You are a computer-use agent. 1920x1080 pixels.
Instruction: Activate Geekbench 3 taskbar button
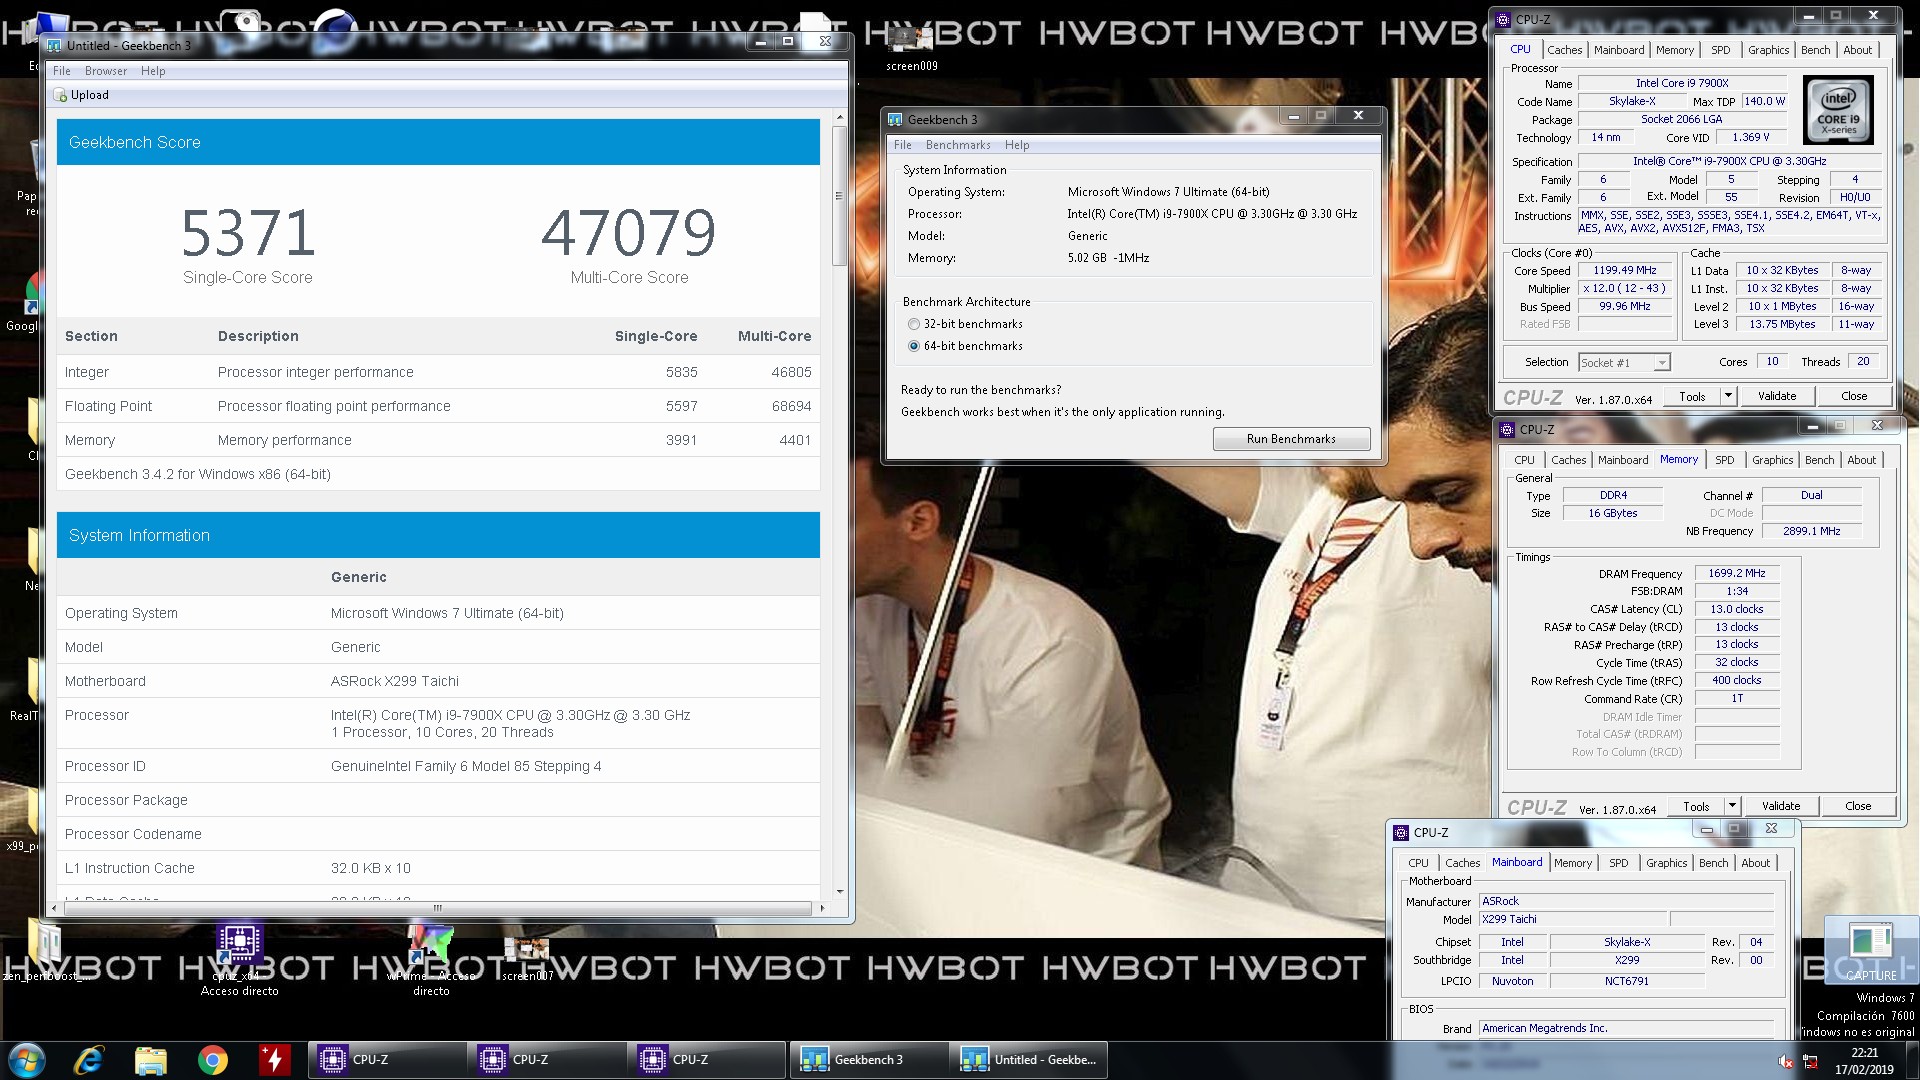(x=868, y=1060)
